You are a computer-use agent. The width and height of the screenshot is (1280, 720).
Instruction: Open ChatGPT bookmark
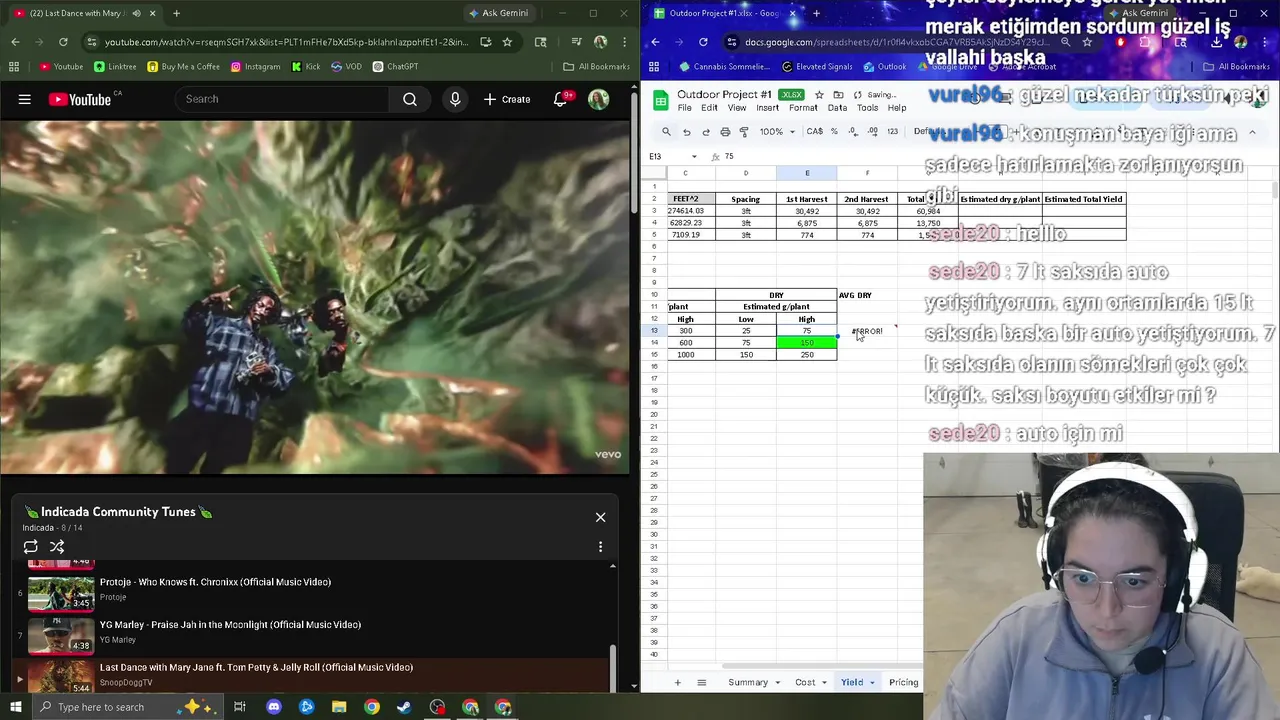(x=395, y=67)
